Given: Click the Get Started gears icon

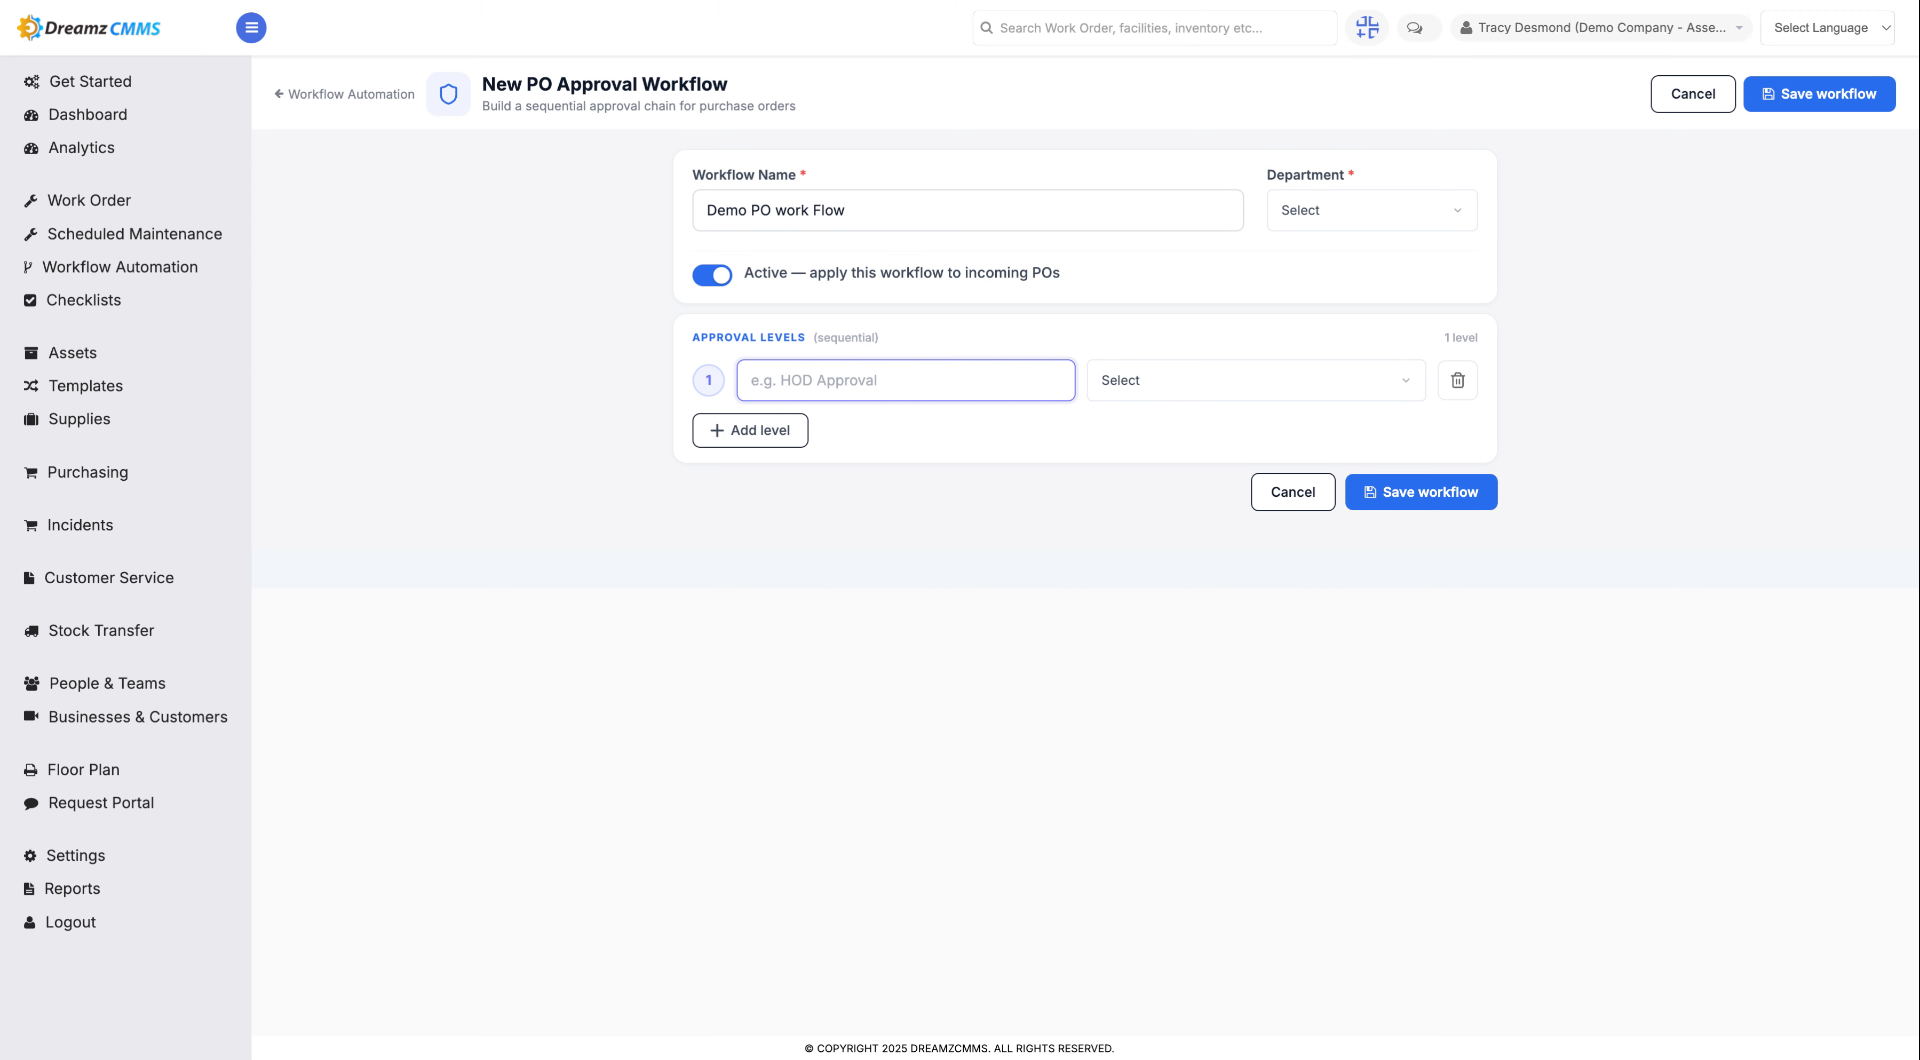Looking at the screenshot, I should (x=31, y=82).
